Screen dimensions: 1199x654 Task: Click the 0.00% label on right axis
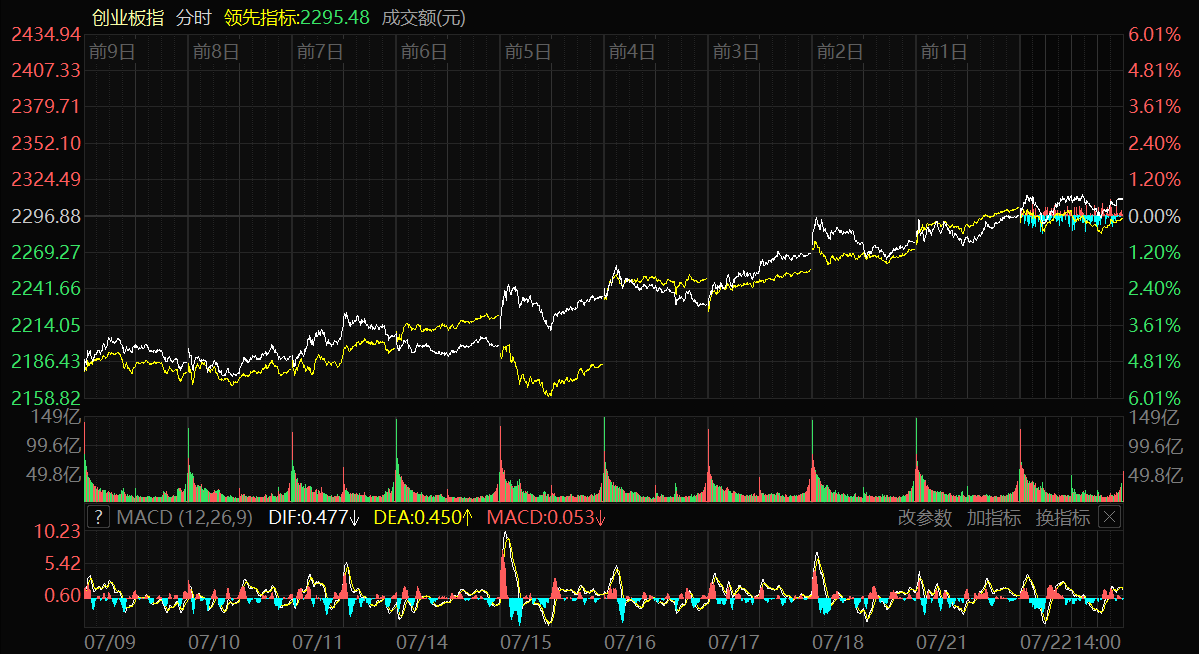point(1153,216)
